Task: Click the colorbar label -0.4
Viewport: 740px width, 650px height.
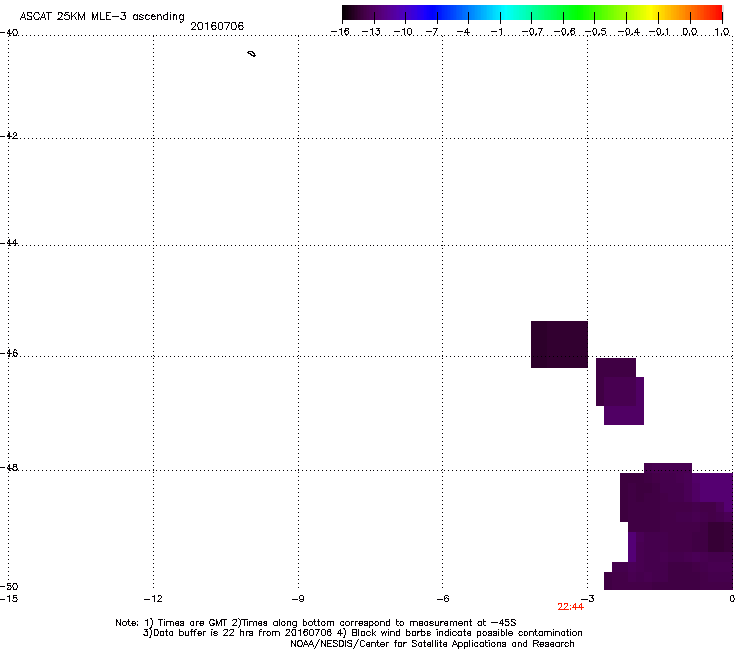Action: pyautogui.click(x=629, y=32)
